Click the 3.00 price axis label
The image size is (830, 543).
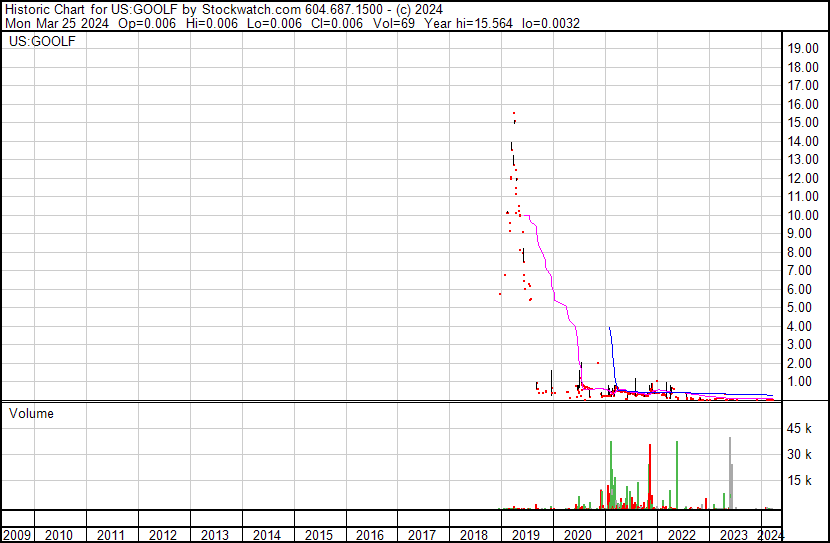point(799,345)
